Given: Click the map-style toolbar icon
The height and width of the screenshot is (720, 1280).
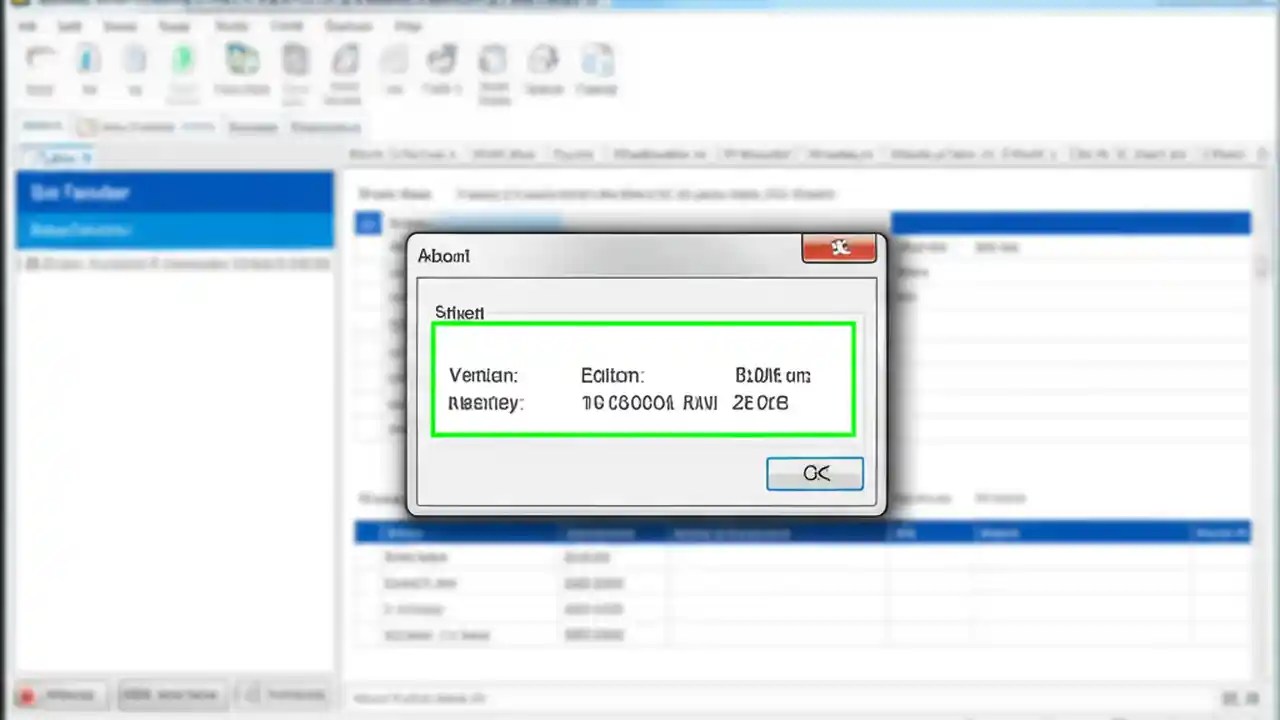Looking at the screenshot, I should [242, 58].
